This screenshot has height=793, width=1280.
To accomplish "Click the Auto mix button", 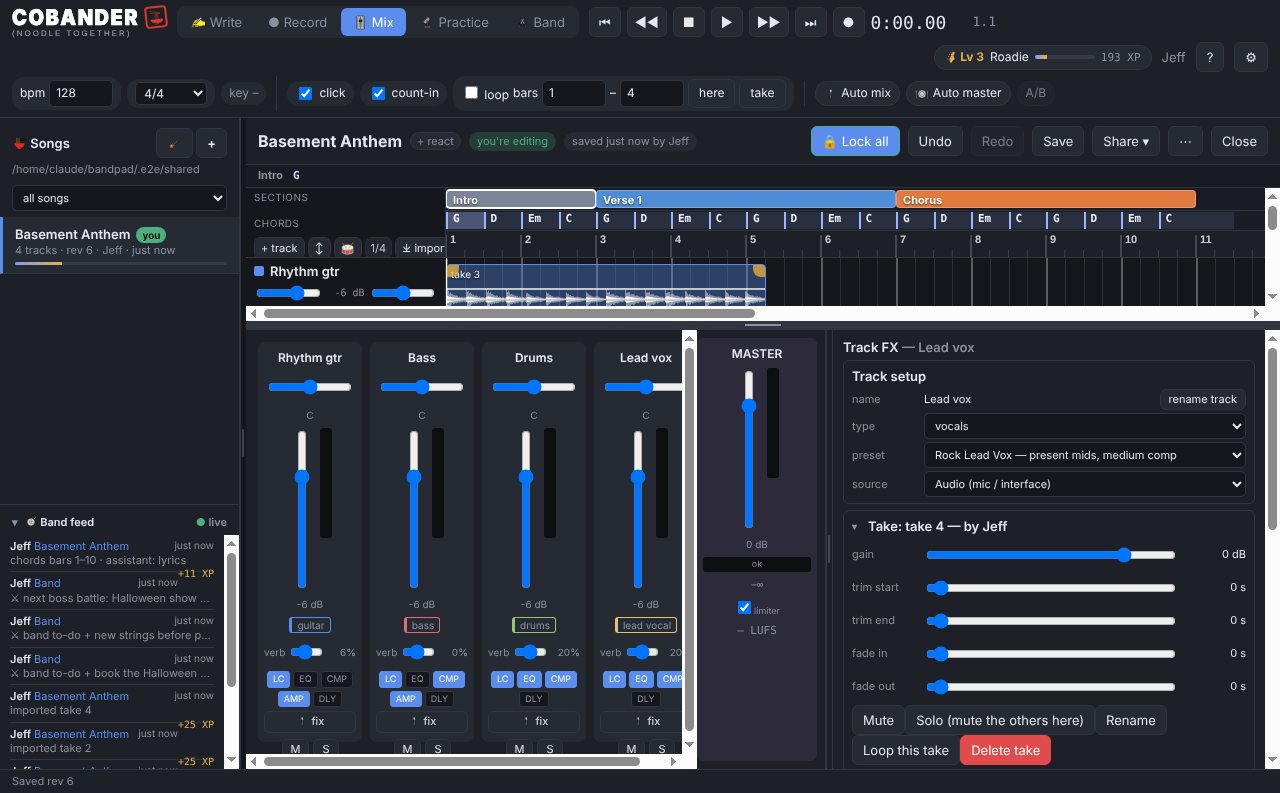I will 857,93.
